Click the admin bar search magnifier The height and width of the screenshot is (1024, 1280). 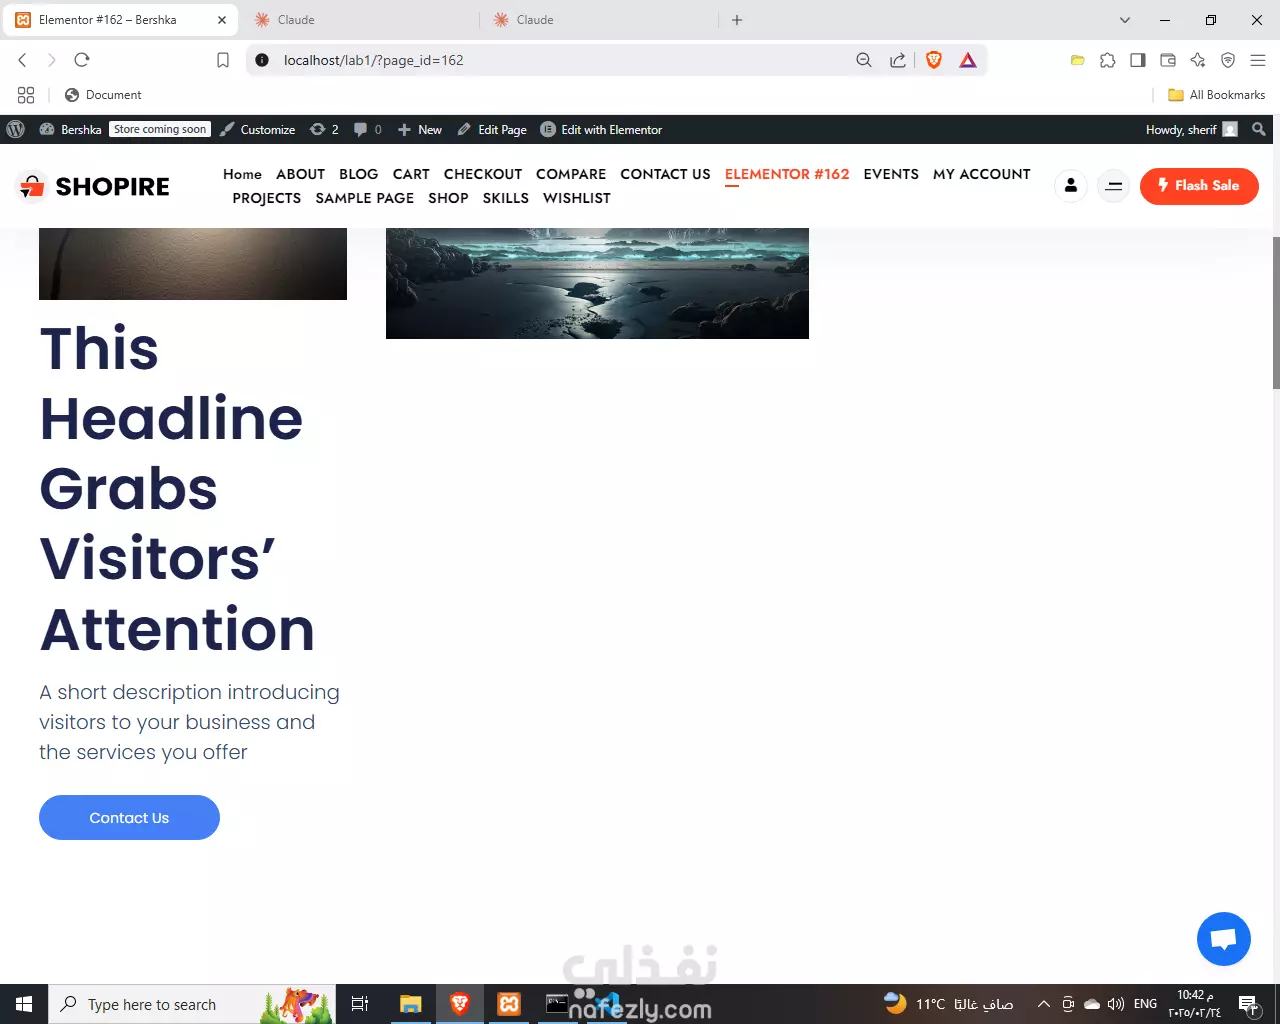pyautogui.click(x=1259, y=129)
